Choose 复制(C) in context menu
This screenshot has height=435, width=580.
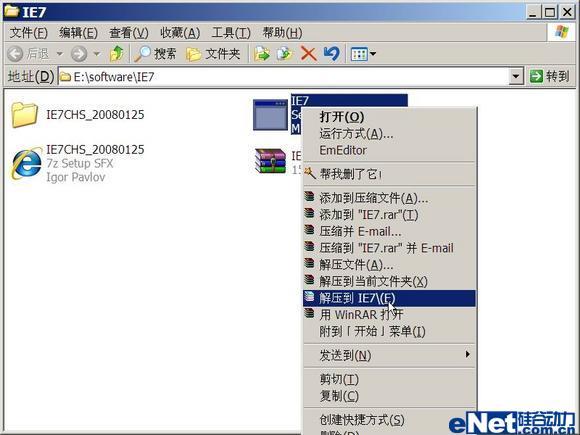(x=389, y=396)
